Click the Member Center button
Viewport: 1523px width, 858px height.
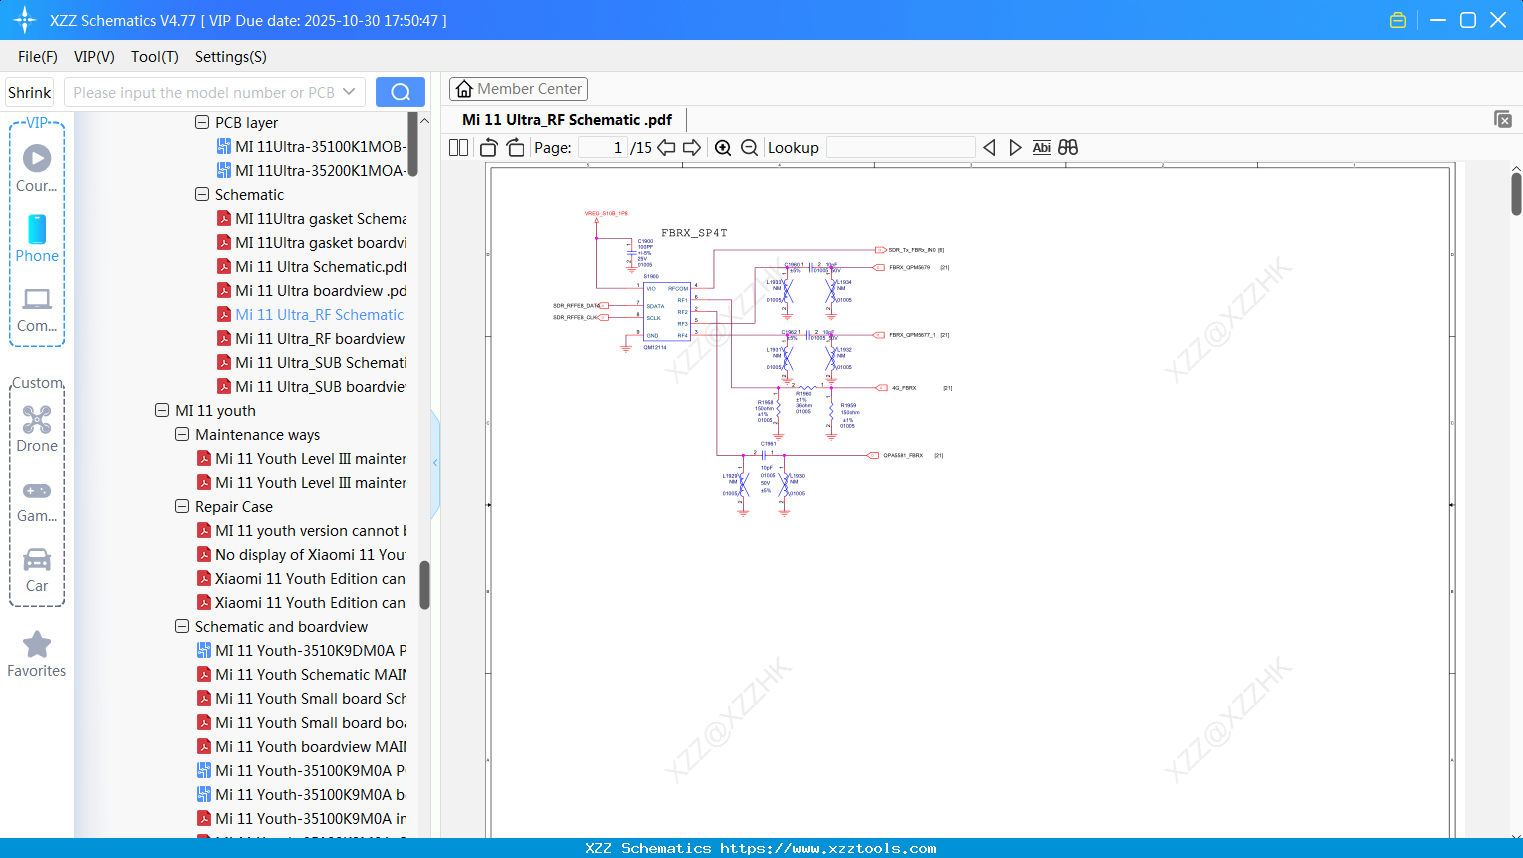click(x=518, y=88)
